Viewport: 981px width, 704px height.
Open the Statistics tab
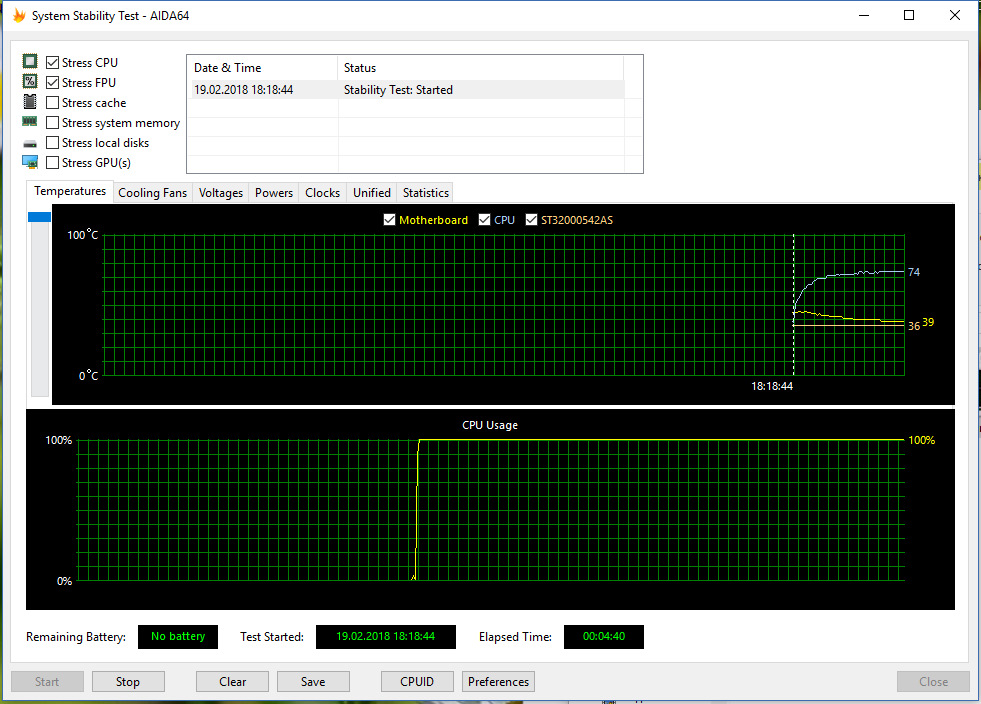425,193
